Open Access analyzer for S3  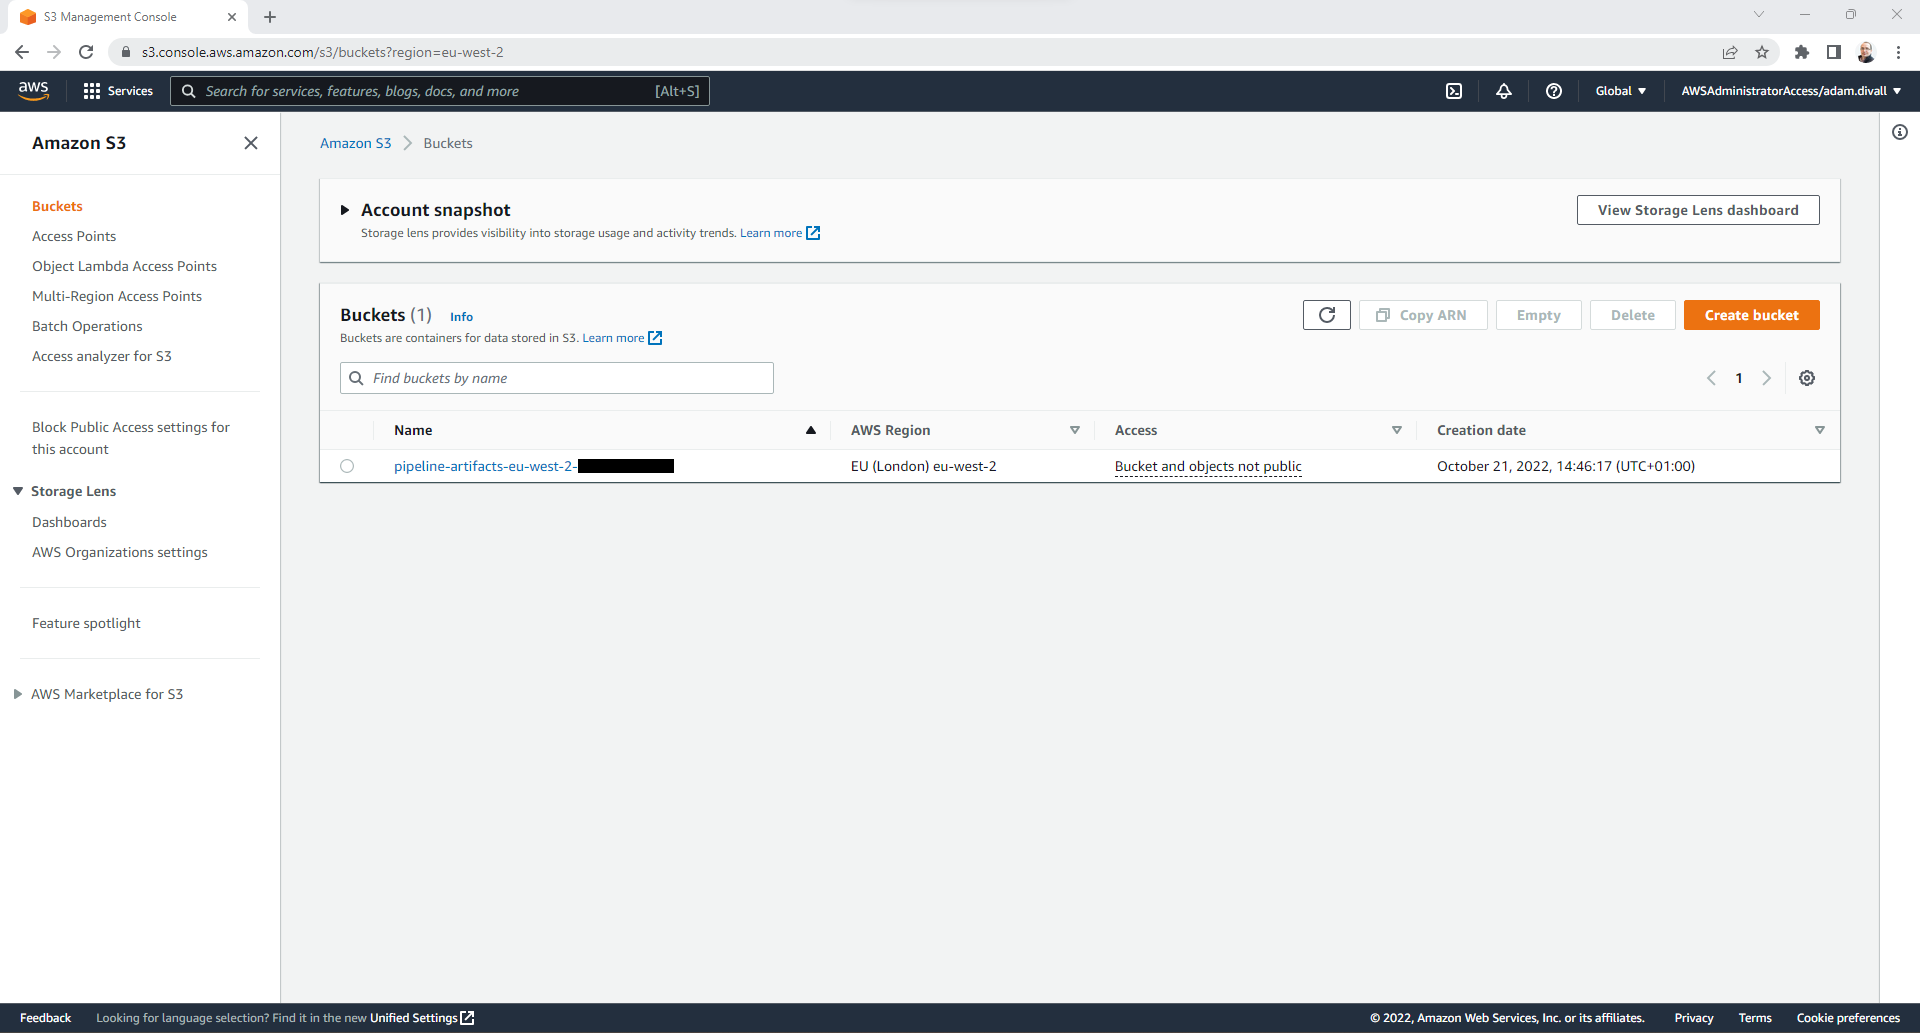pyautogui.click(x=102, y=356)
